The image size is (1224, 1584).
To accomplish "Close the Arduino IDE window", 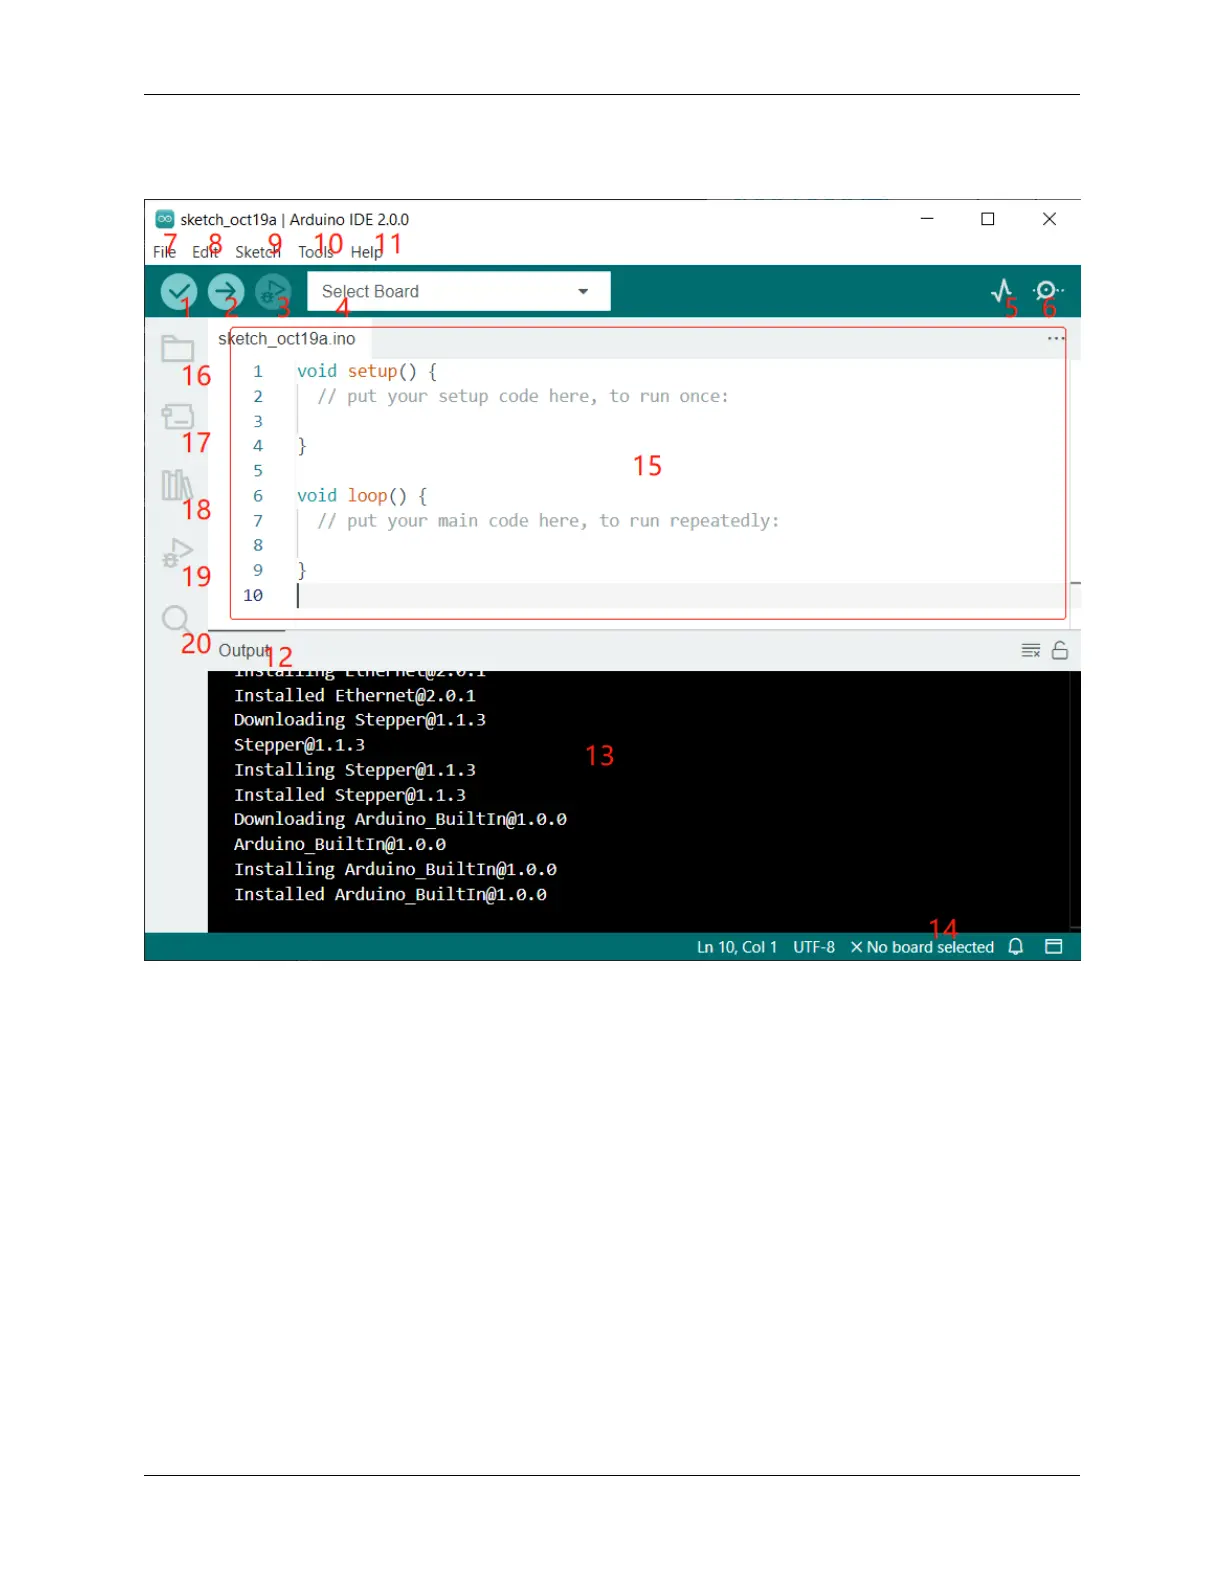I will [1049, 219].
